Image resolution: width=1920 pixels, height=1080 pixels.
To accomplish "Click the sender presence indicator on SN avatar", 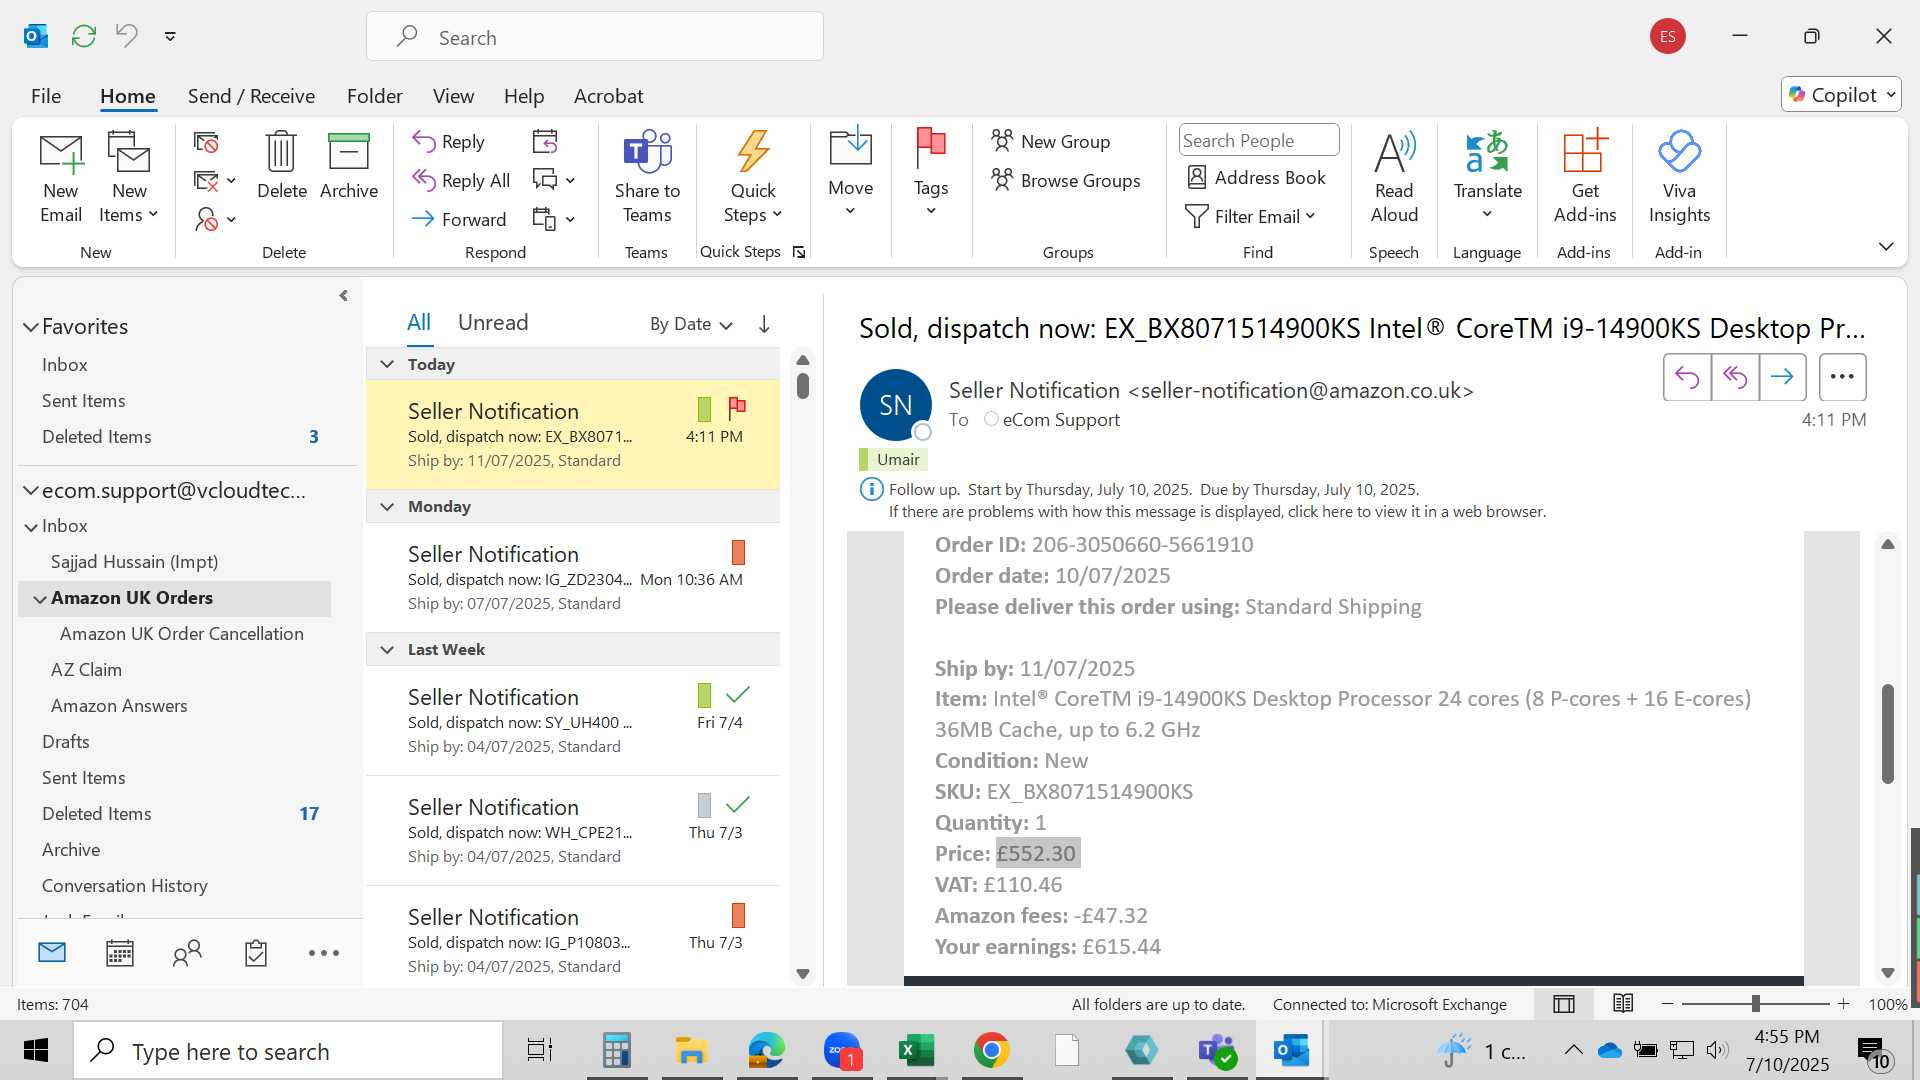I will (x=923, y=432).
